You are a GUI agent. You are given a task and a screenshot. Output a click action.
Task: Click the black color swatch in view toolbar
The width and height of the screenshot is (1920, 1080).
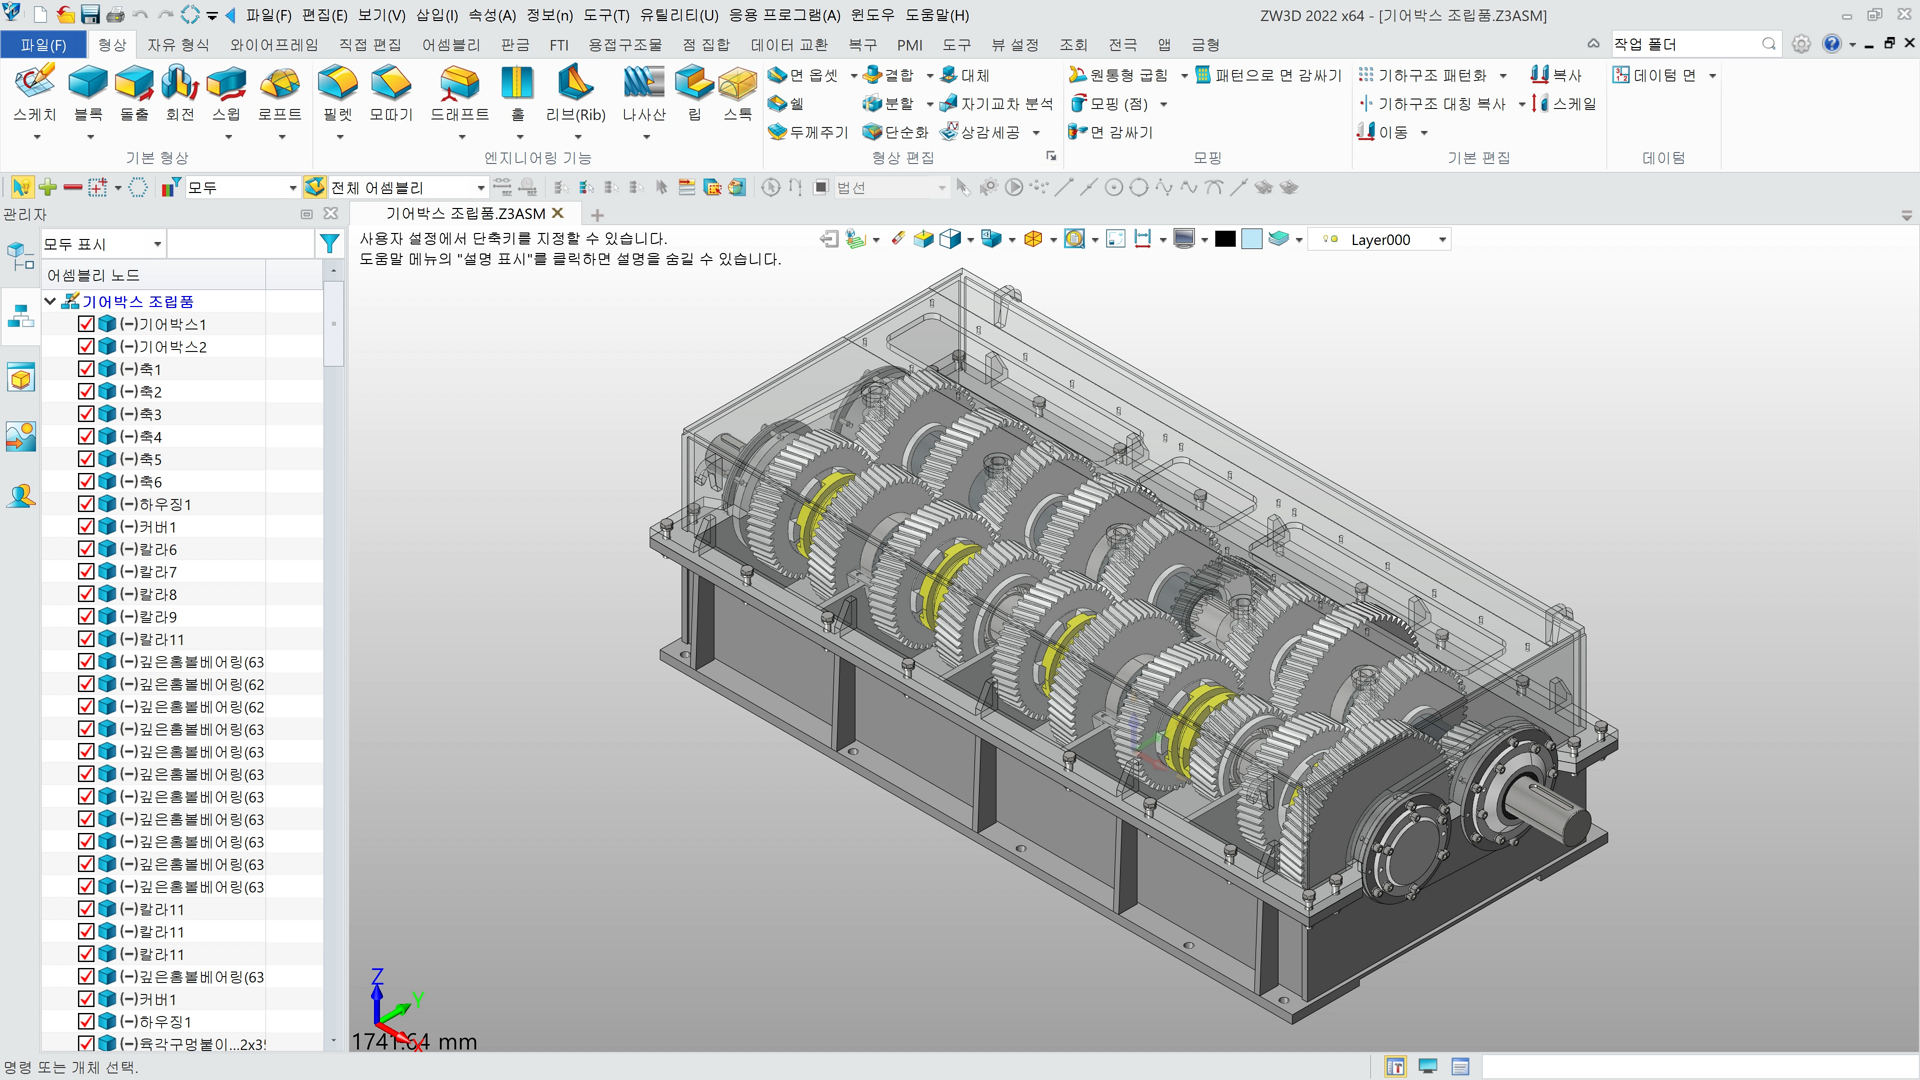pos(1225,239)
